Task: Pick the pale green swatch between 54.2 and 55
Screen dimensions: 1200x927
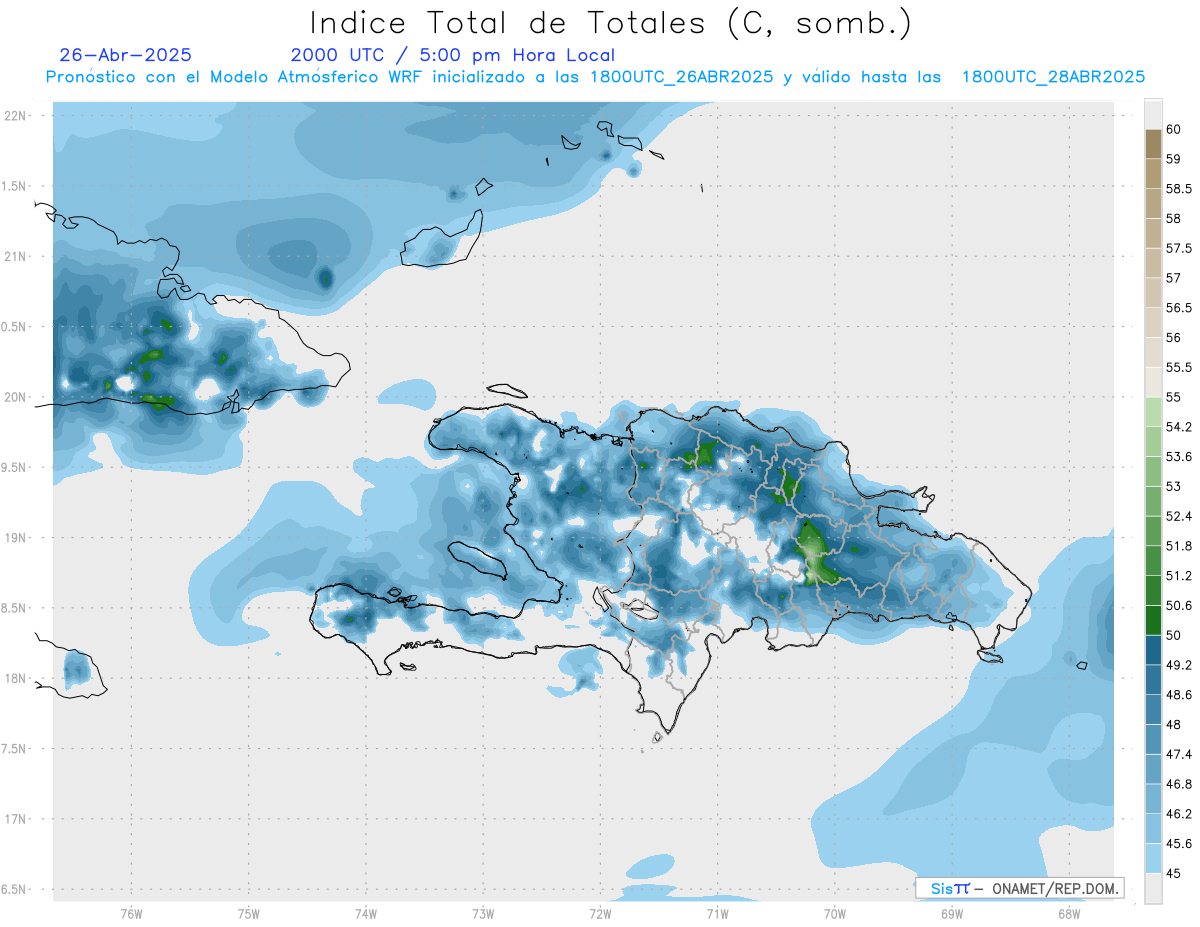Action: click(x=1153, y=412)
